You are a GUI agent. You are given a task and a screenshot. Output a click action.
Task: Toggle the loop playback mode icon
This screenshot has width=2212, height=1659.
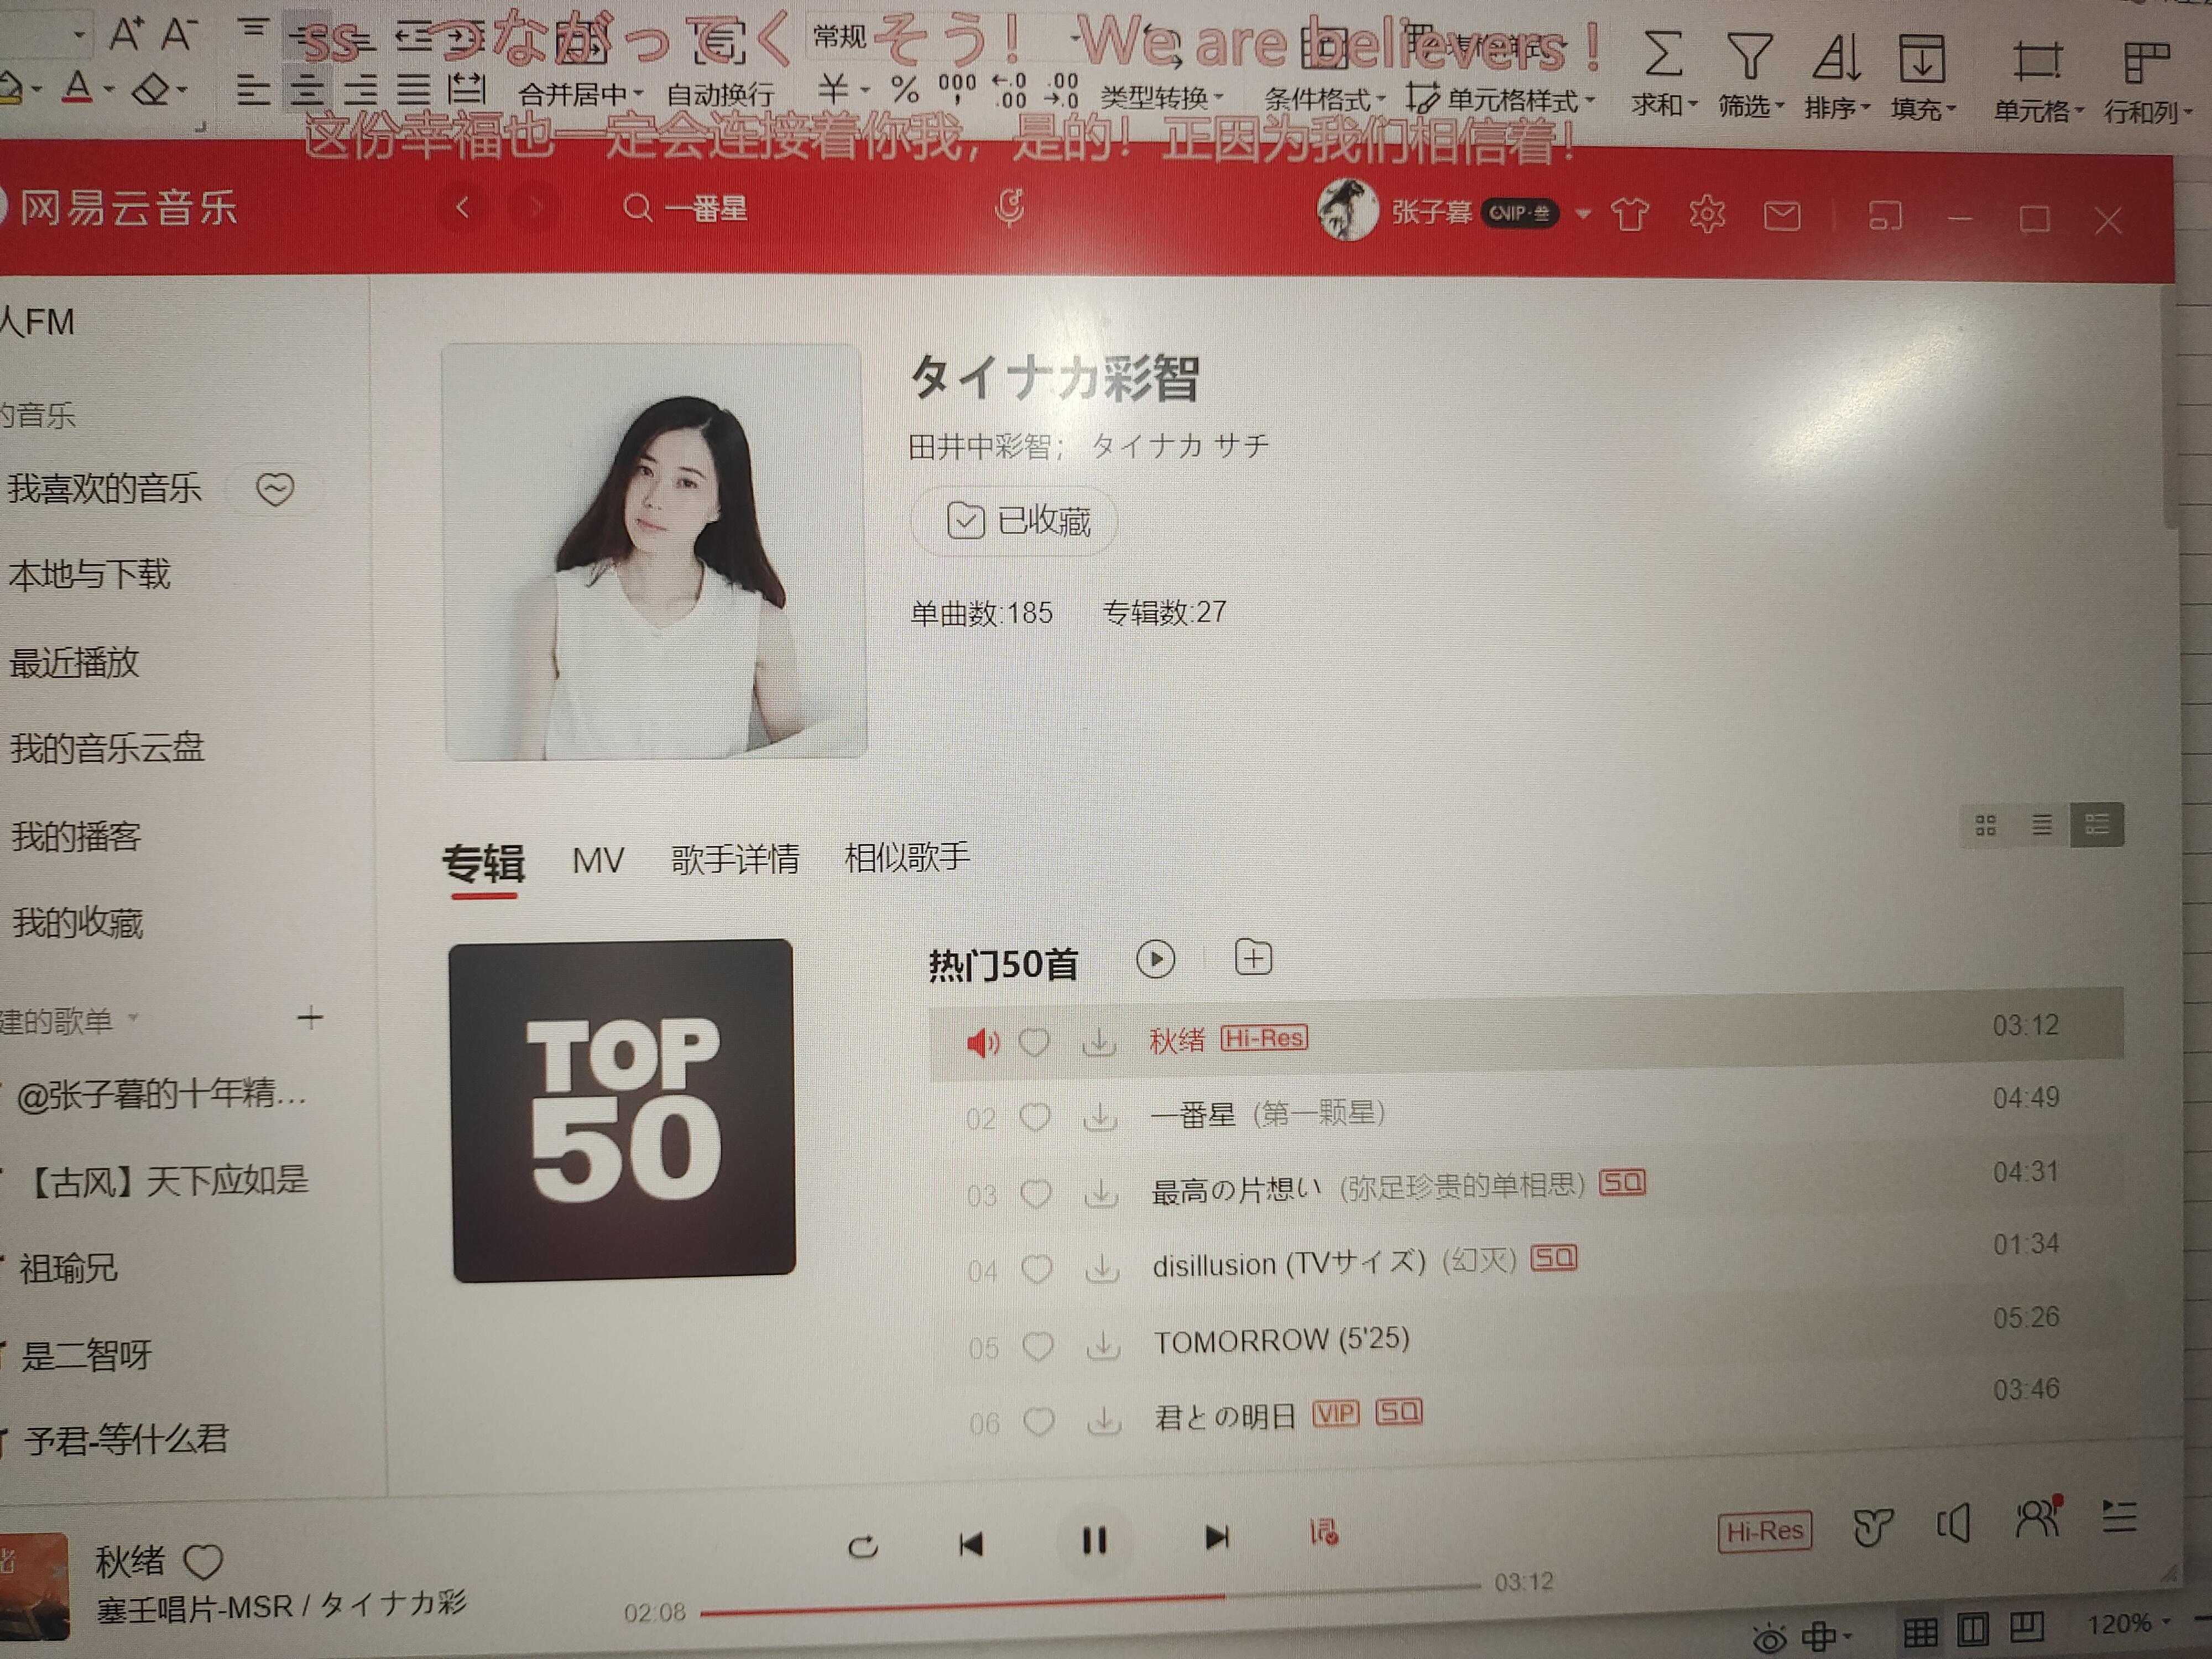(862, 1547)
